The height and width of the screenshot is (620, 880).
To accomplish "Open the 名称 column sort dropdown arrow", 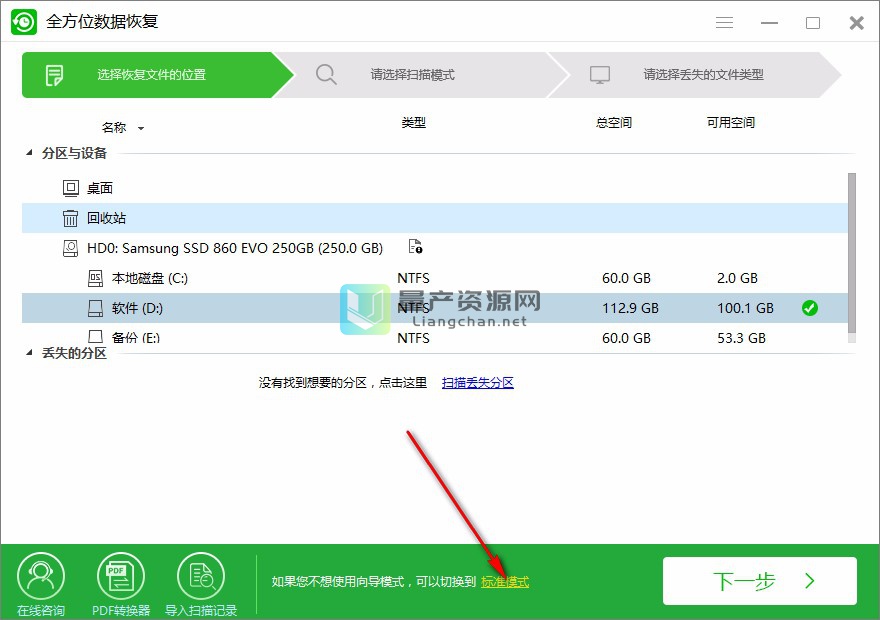I will click(141, 128).
